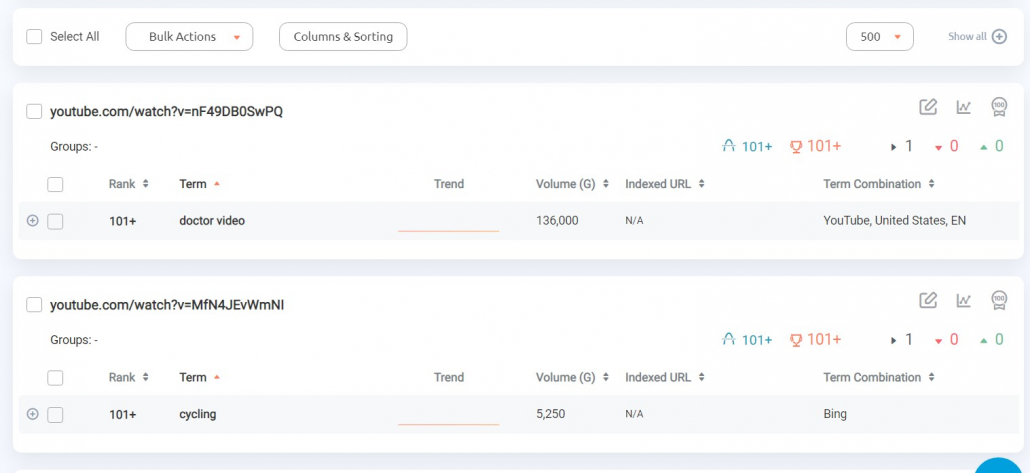1030x473 pixels.
Task: Open chart icon for MfN4JEvWmNI video
Action: click(963, 300)
